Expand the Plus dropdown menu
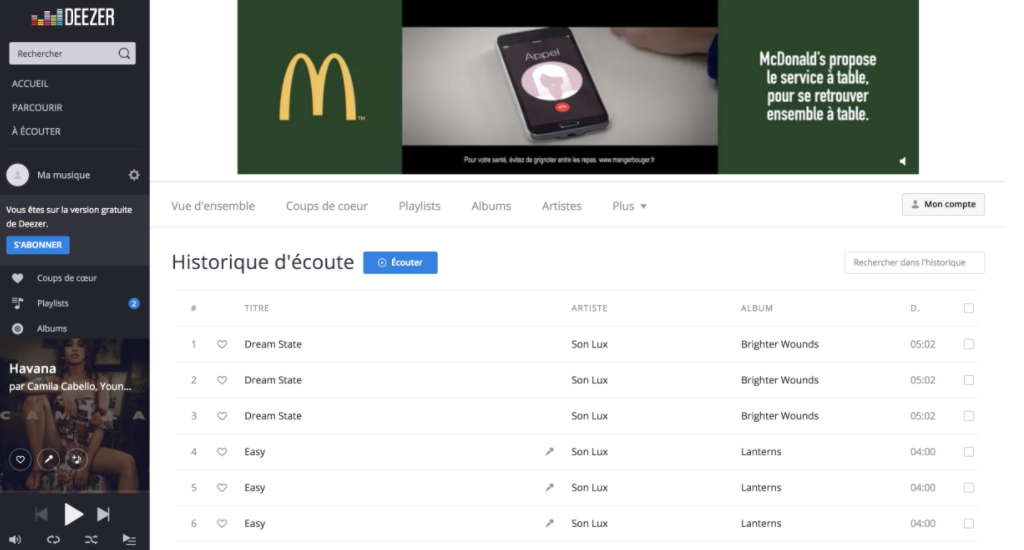 click(630, 206)
